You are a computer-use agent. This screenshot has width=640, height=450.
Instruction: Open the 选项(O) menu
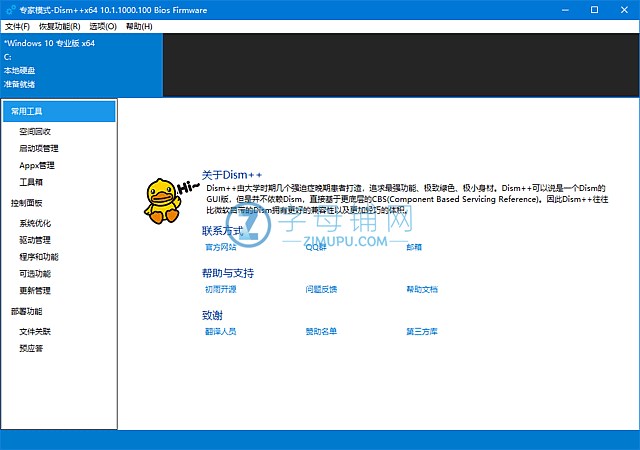point(103,26)
